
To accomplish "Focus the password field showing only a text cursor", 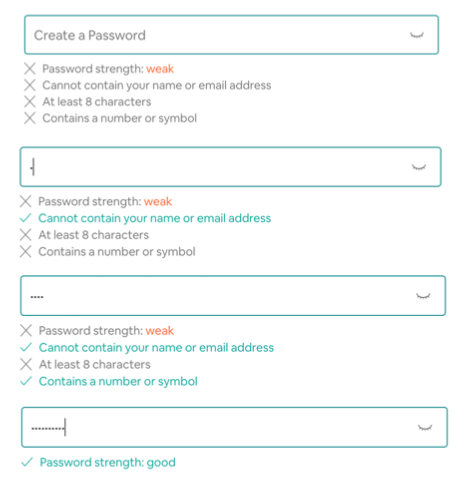I will point(231,167).
